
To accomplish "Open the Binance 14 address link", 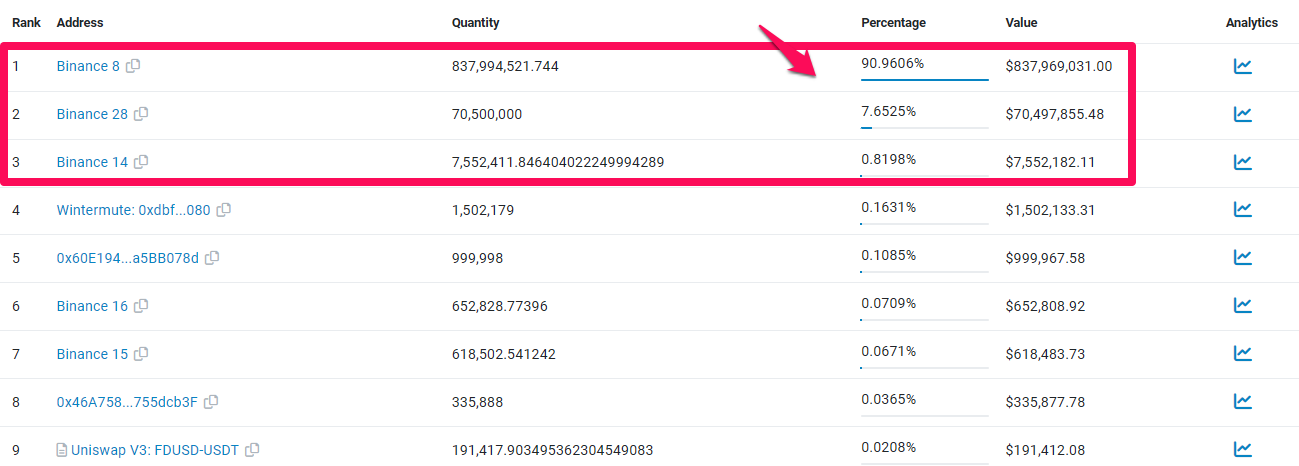I will click(92, 162).
